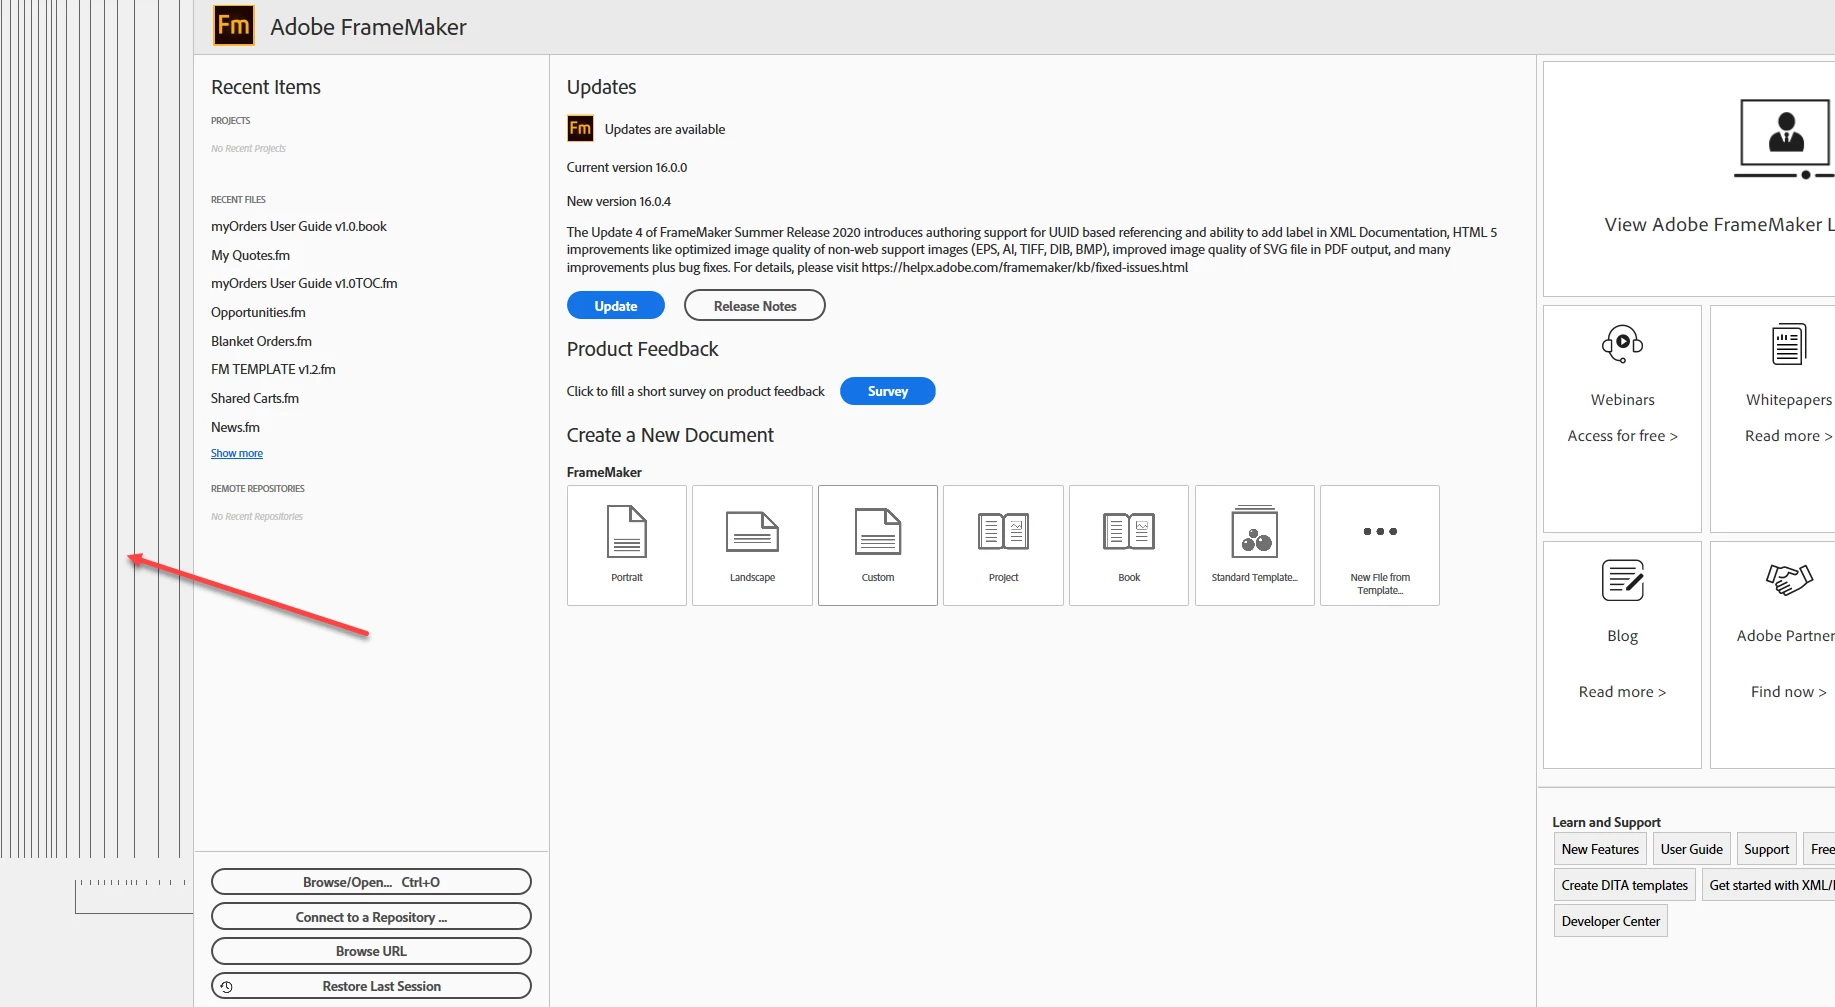Create a new Book
1835x1007 pixels.
[x=1129, y=545]
